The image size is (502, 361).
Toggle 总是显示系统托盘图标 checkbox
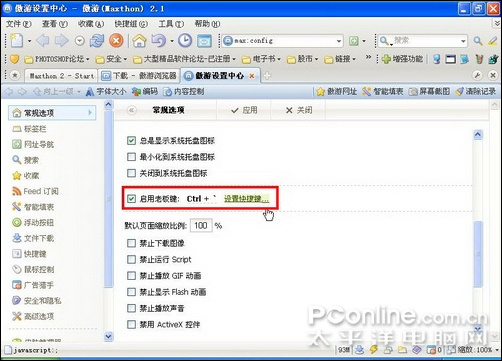click(x=131, y=140)
